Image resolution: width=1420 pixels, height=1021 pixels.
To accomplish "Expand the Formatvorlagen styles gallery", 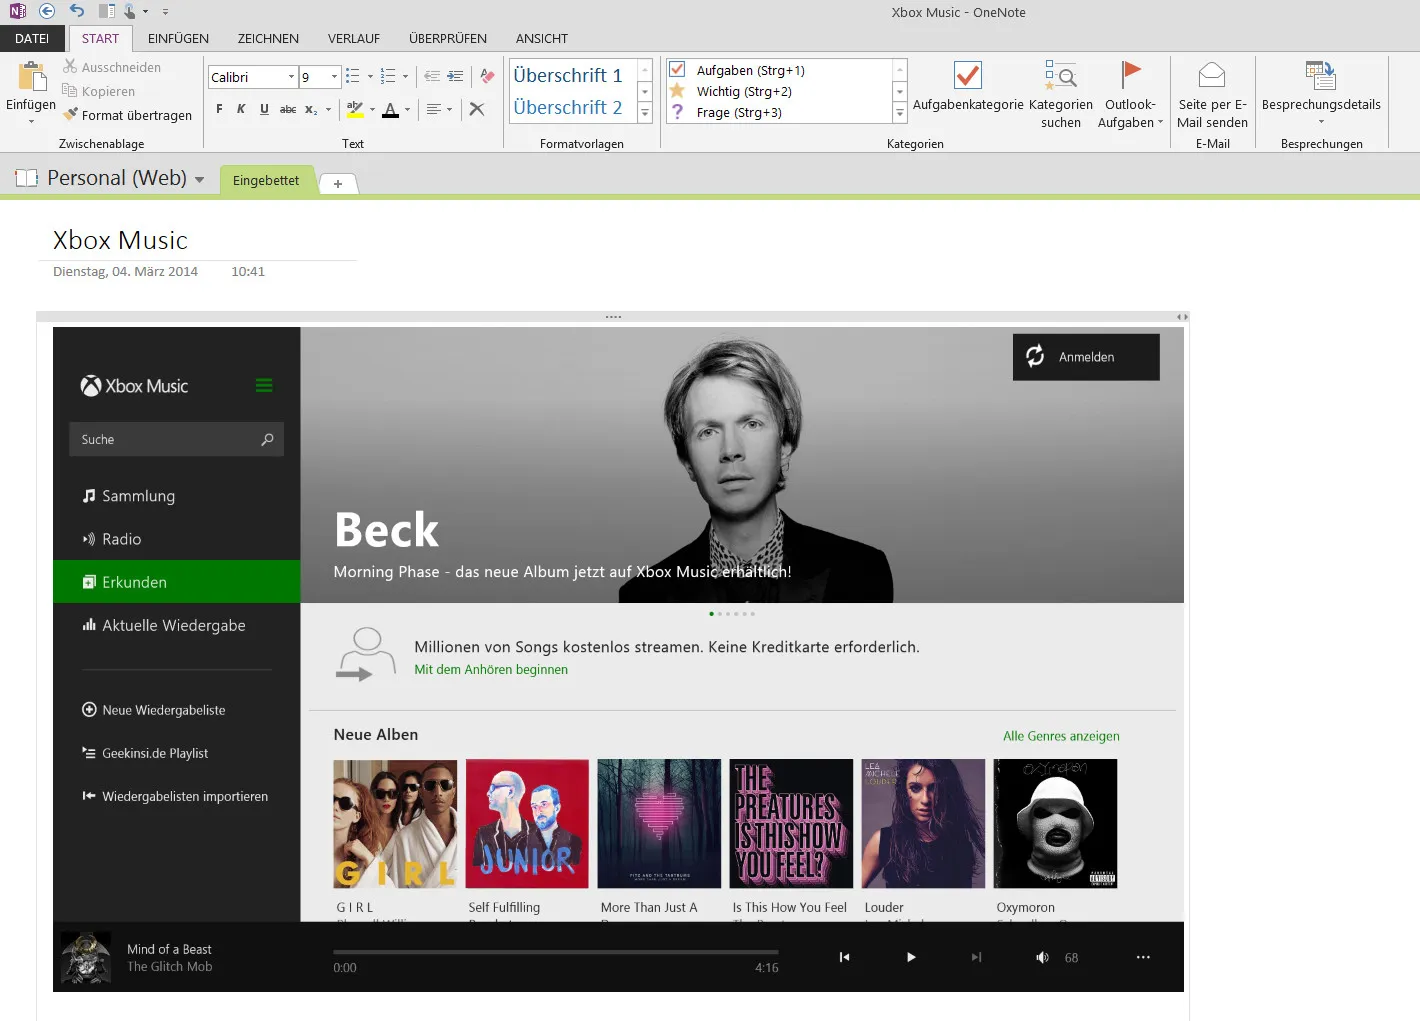I will tap(645, 113).
